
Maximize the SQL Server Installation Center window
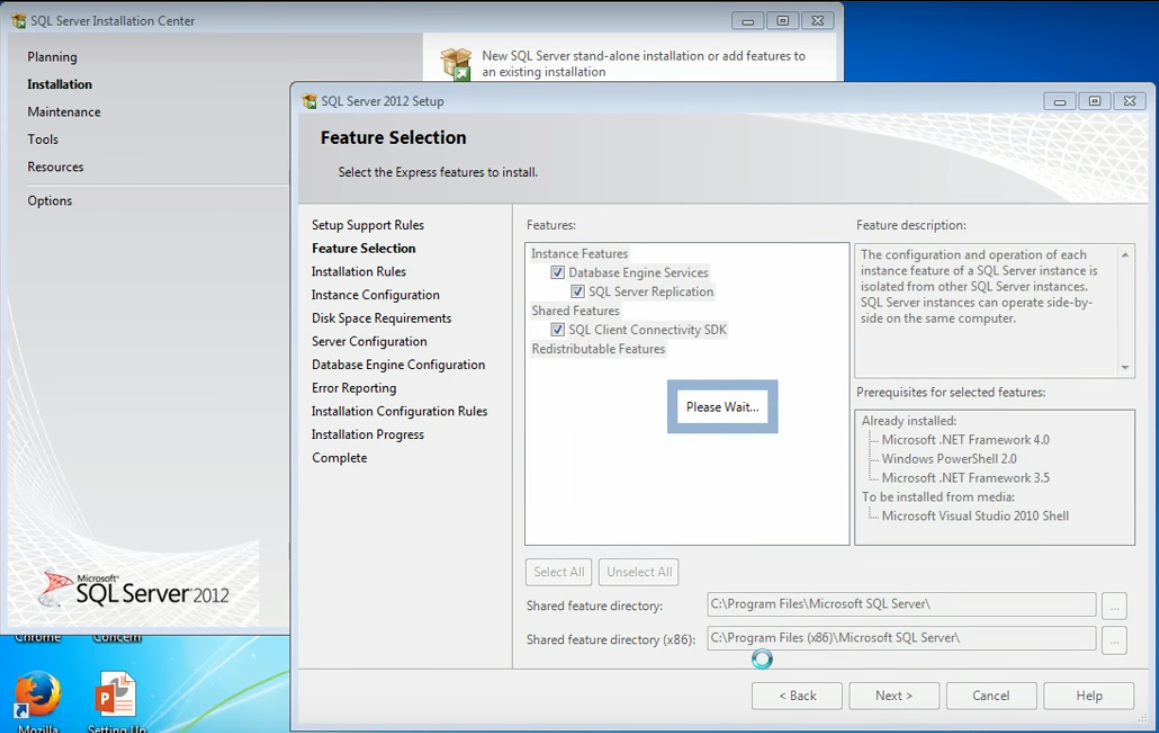783,21
